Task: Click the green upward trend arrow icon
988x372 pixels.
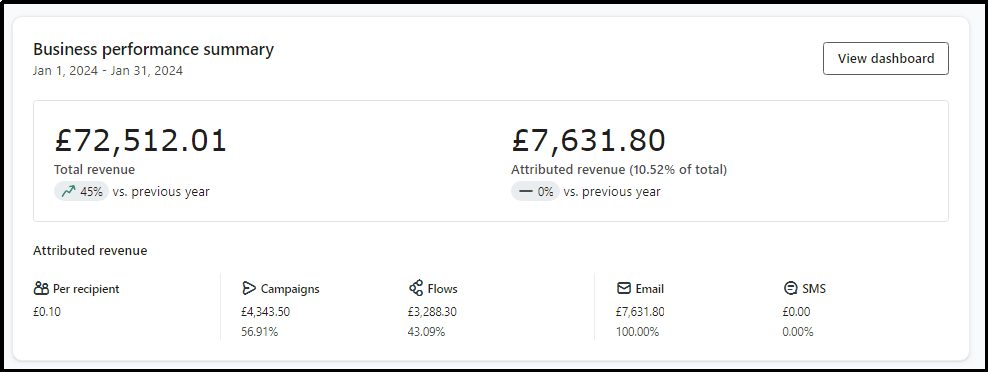Action: [x=68, y=192]
